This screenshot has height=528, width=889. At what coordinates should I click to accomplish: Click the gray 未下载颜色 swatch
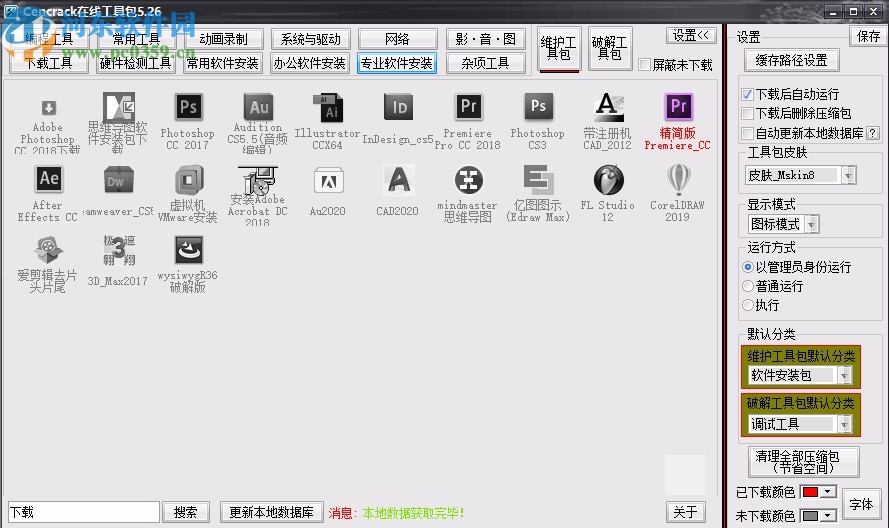pos(810,516)
